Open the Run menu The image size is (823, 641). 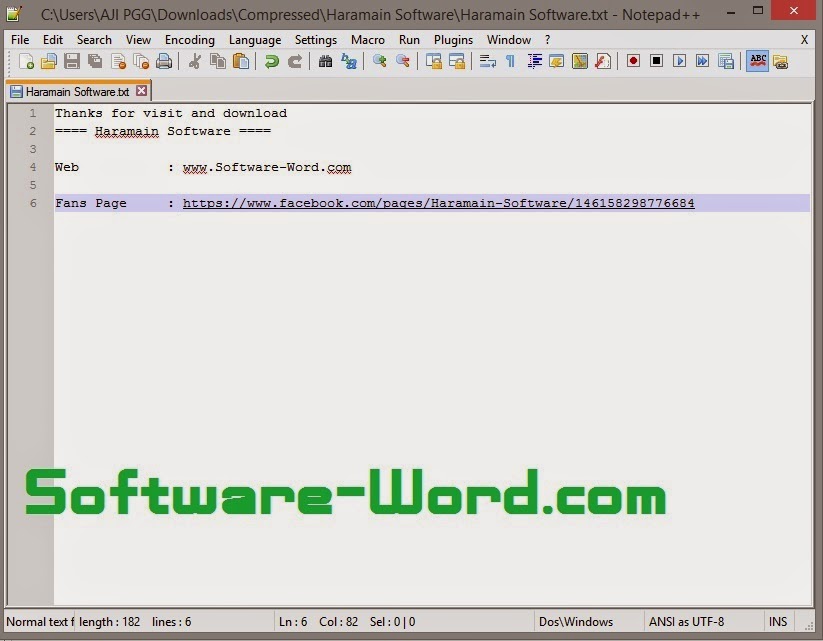coord(409,40)
